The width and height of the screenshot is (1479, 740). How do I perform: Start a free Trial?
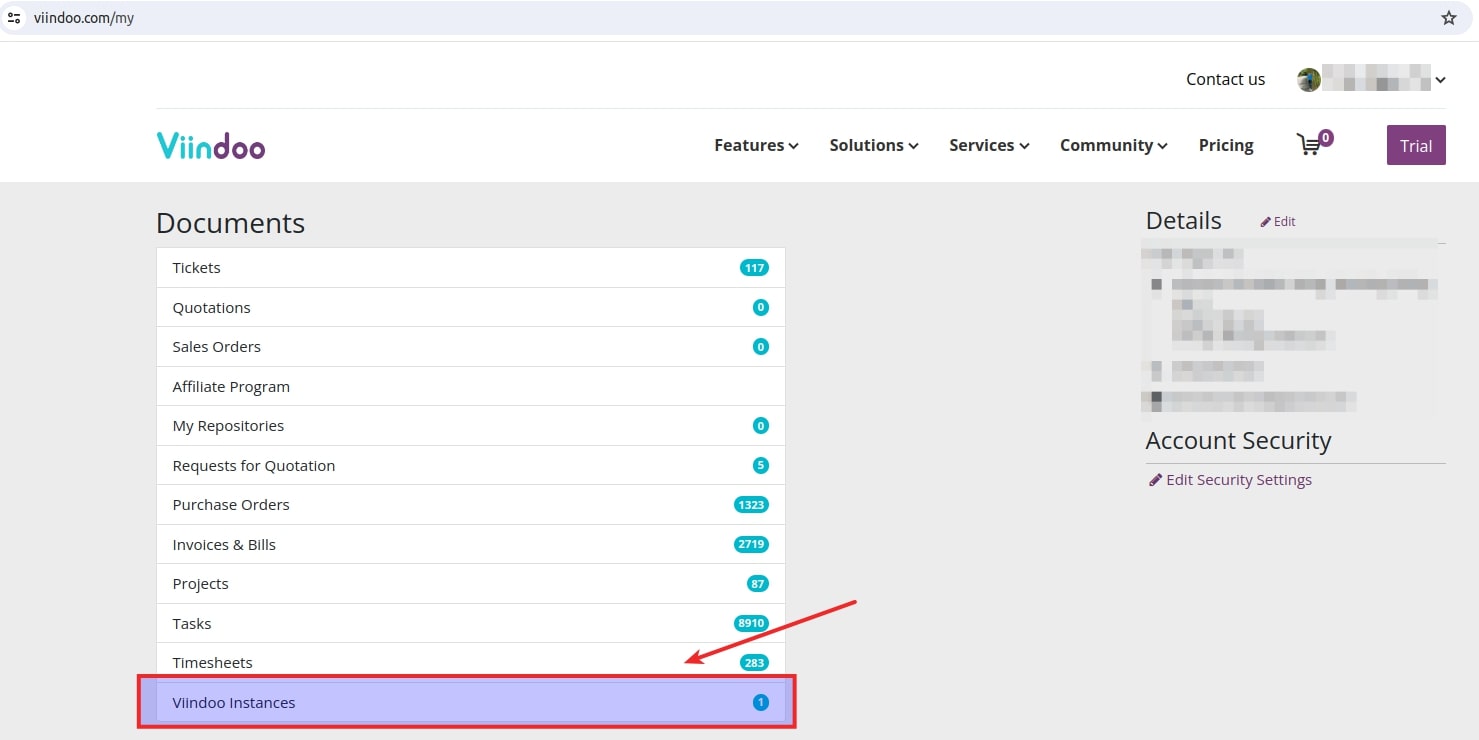point(1416,145)
